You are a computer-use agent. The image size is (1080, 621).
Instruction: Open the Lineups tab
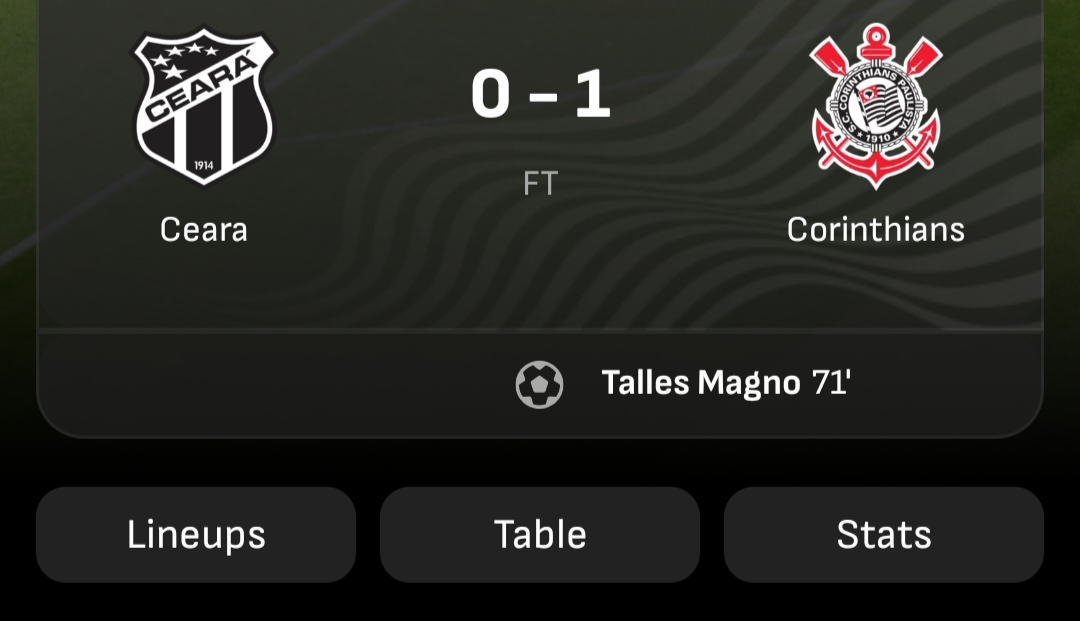[x=196, y=535]
